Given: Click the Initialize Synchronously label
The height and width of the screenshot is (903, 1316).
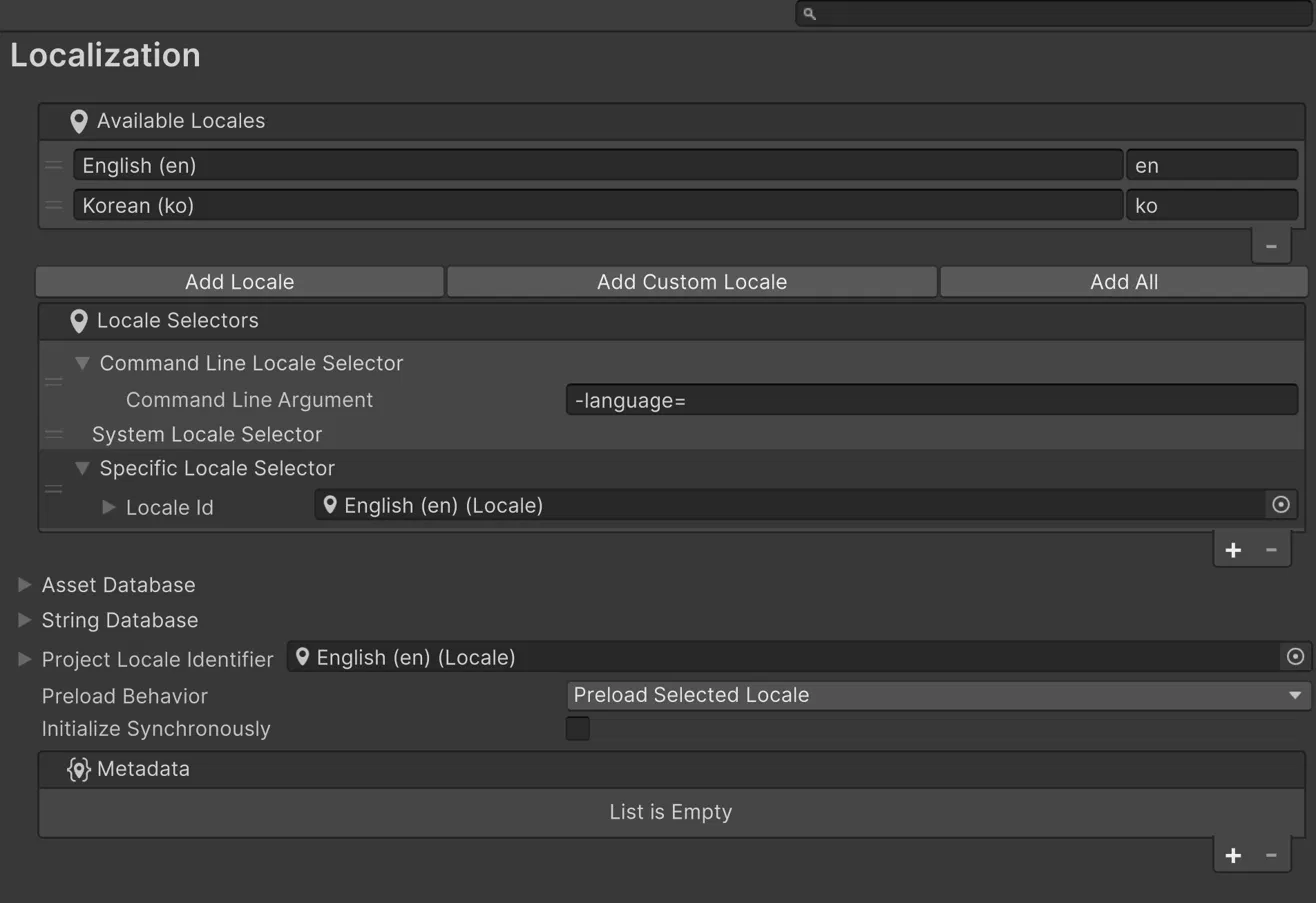Looking at the screenshot, I should coord(156,729).
